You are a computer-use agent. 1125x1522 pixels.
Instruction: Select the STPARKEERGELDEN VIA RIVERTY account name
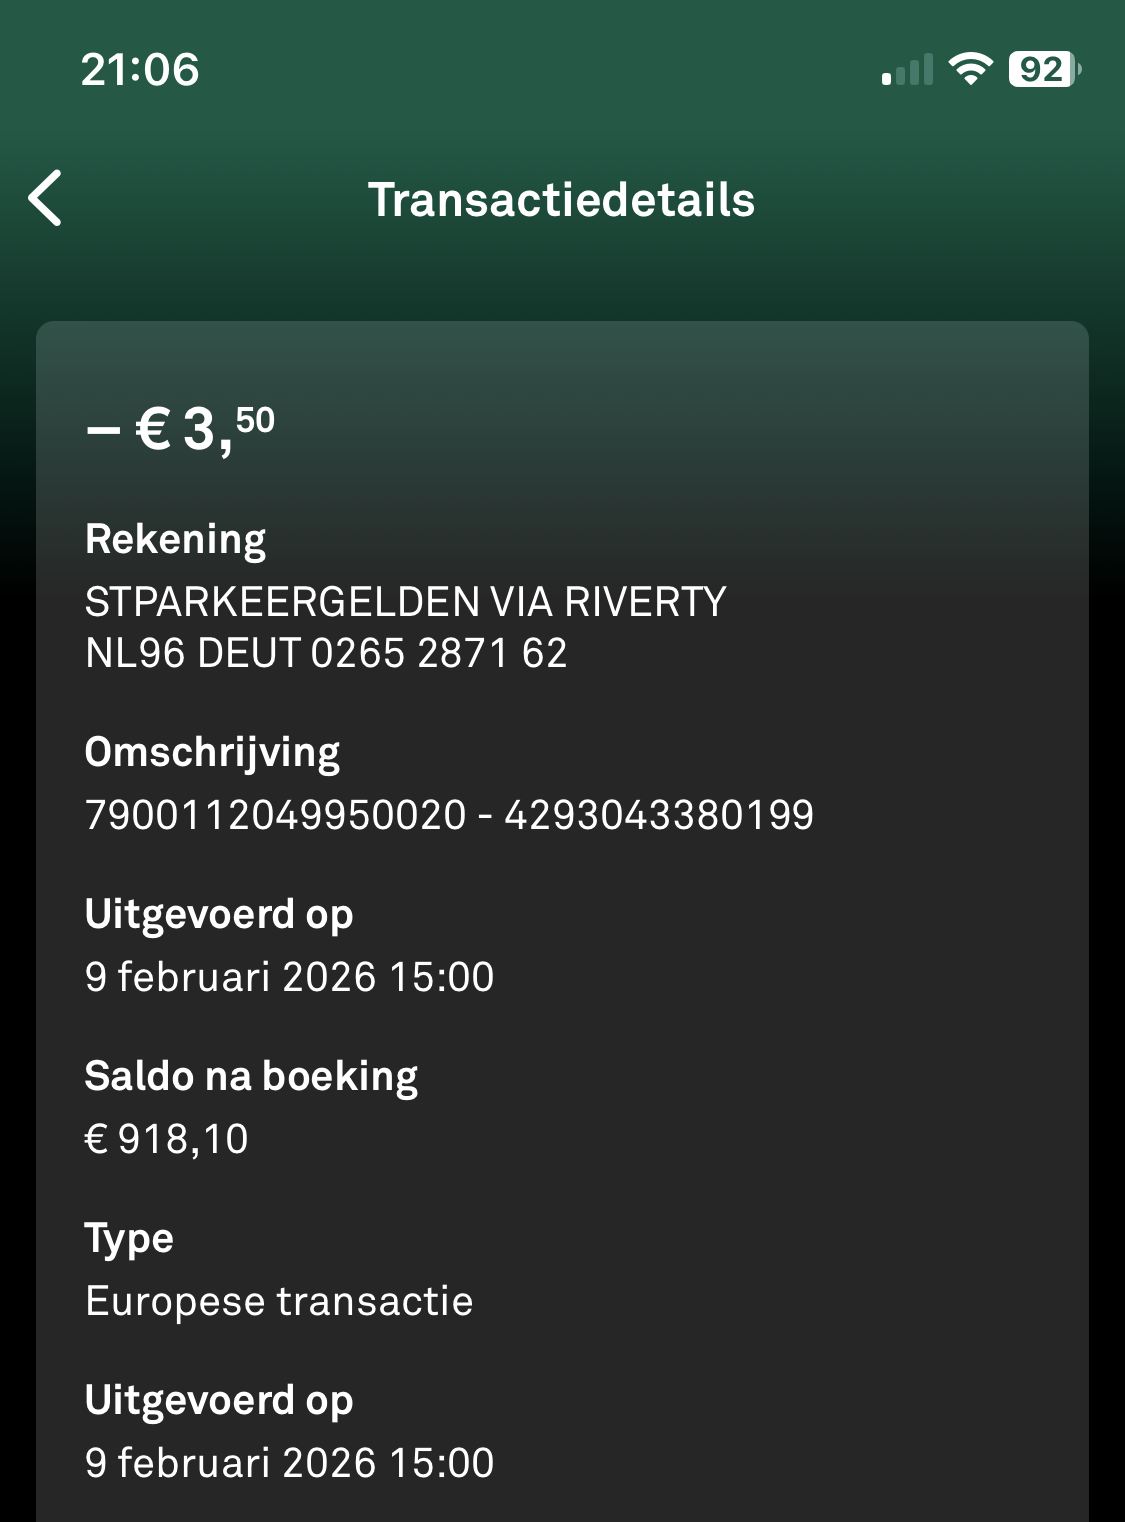point(405,602)
